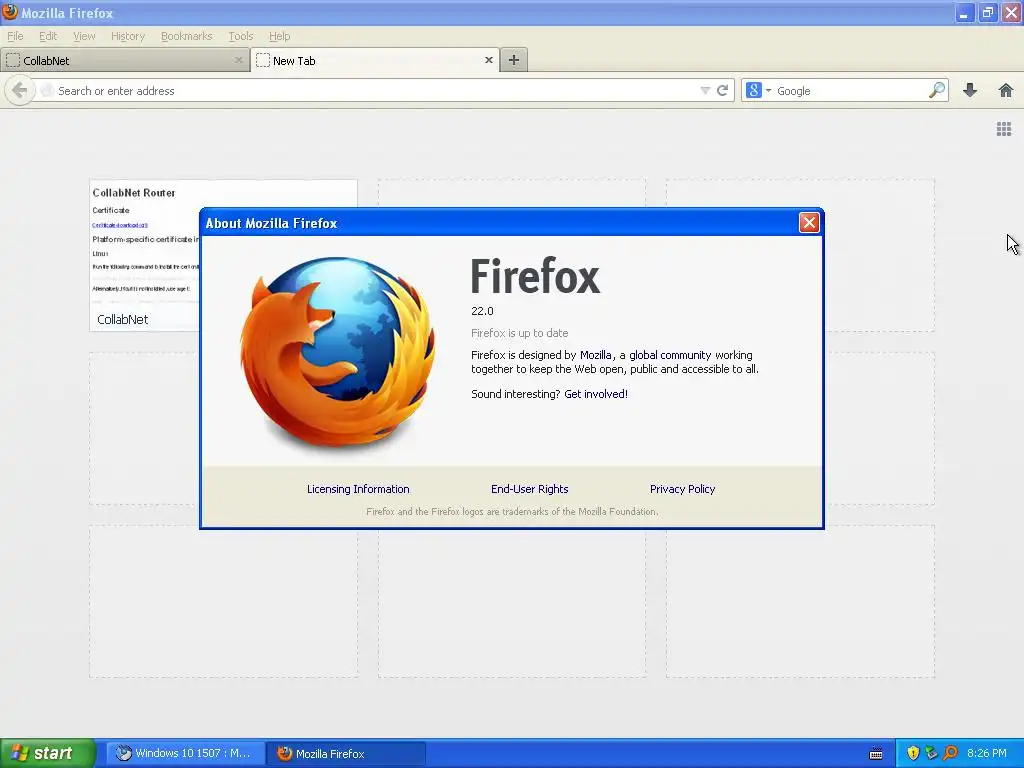Close the New Tab tab

pyautogui.click(x=488, y=60)
